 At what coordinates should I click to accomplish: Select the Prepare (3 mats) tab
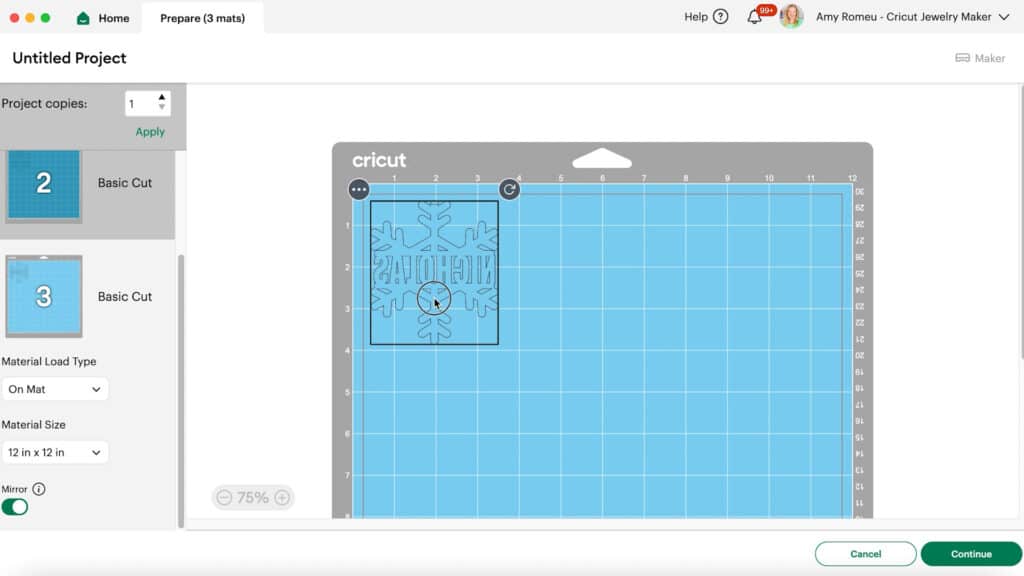pos(202,18)
